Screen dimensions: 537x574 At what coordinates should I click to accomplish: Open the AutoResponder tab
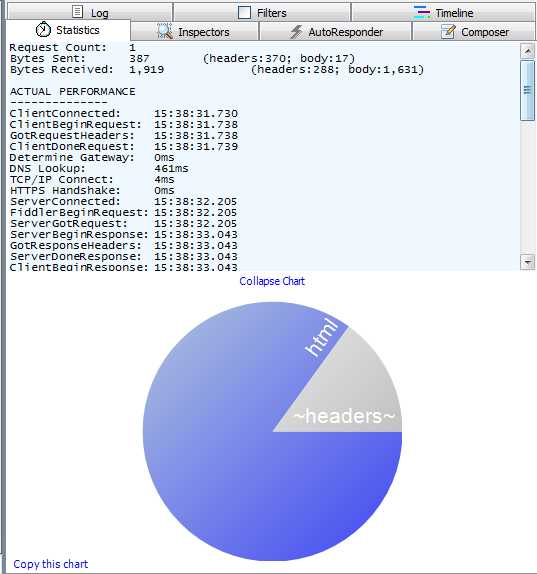click(x=335, y=32)
